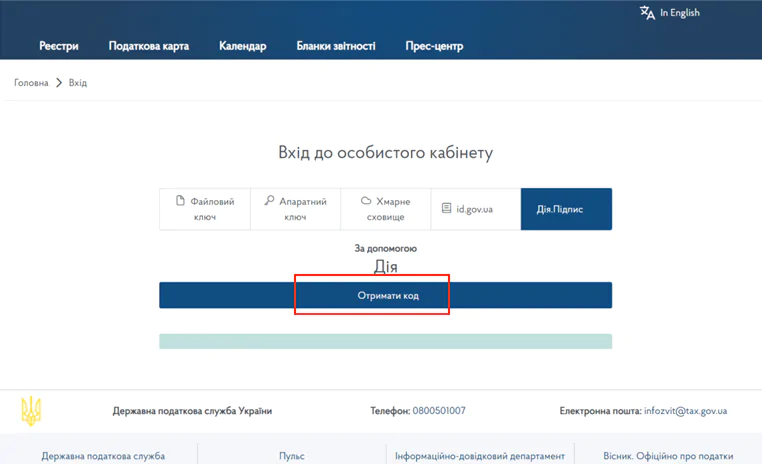Viewport: 762px width, 464px height.
Task: Click the hardware key icon
Action: (269, 201)
